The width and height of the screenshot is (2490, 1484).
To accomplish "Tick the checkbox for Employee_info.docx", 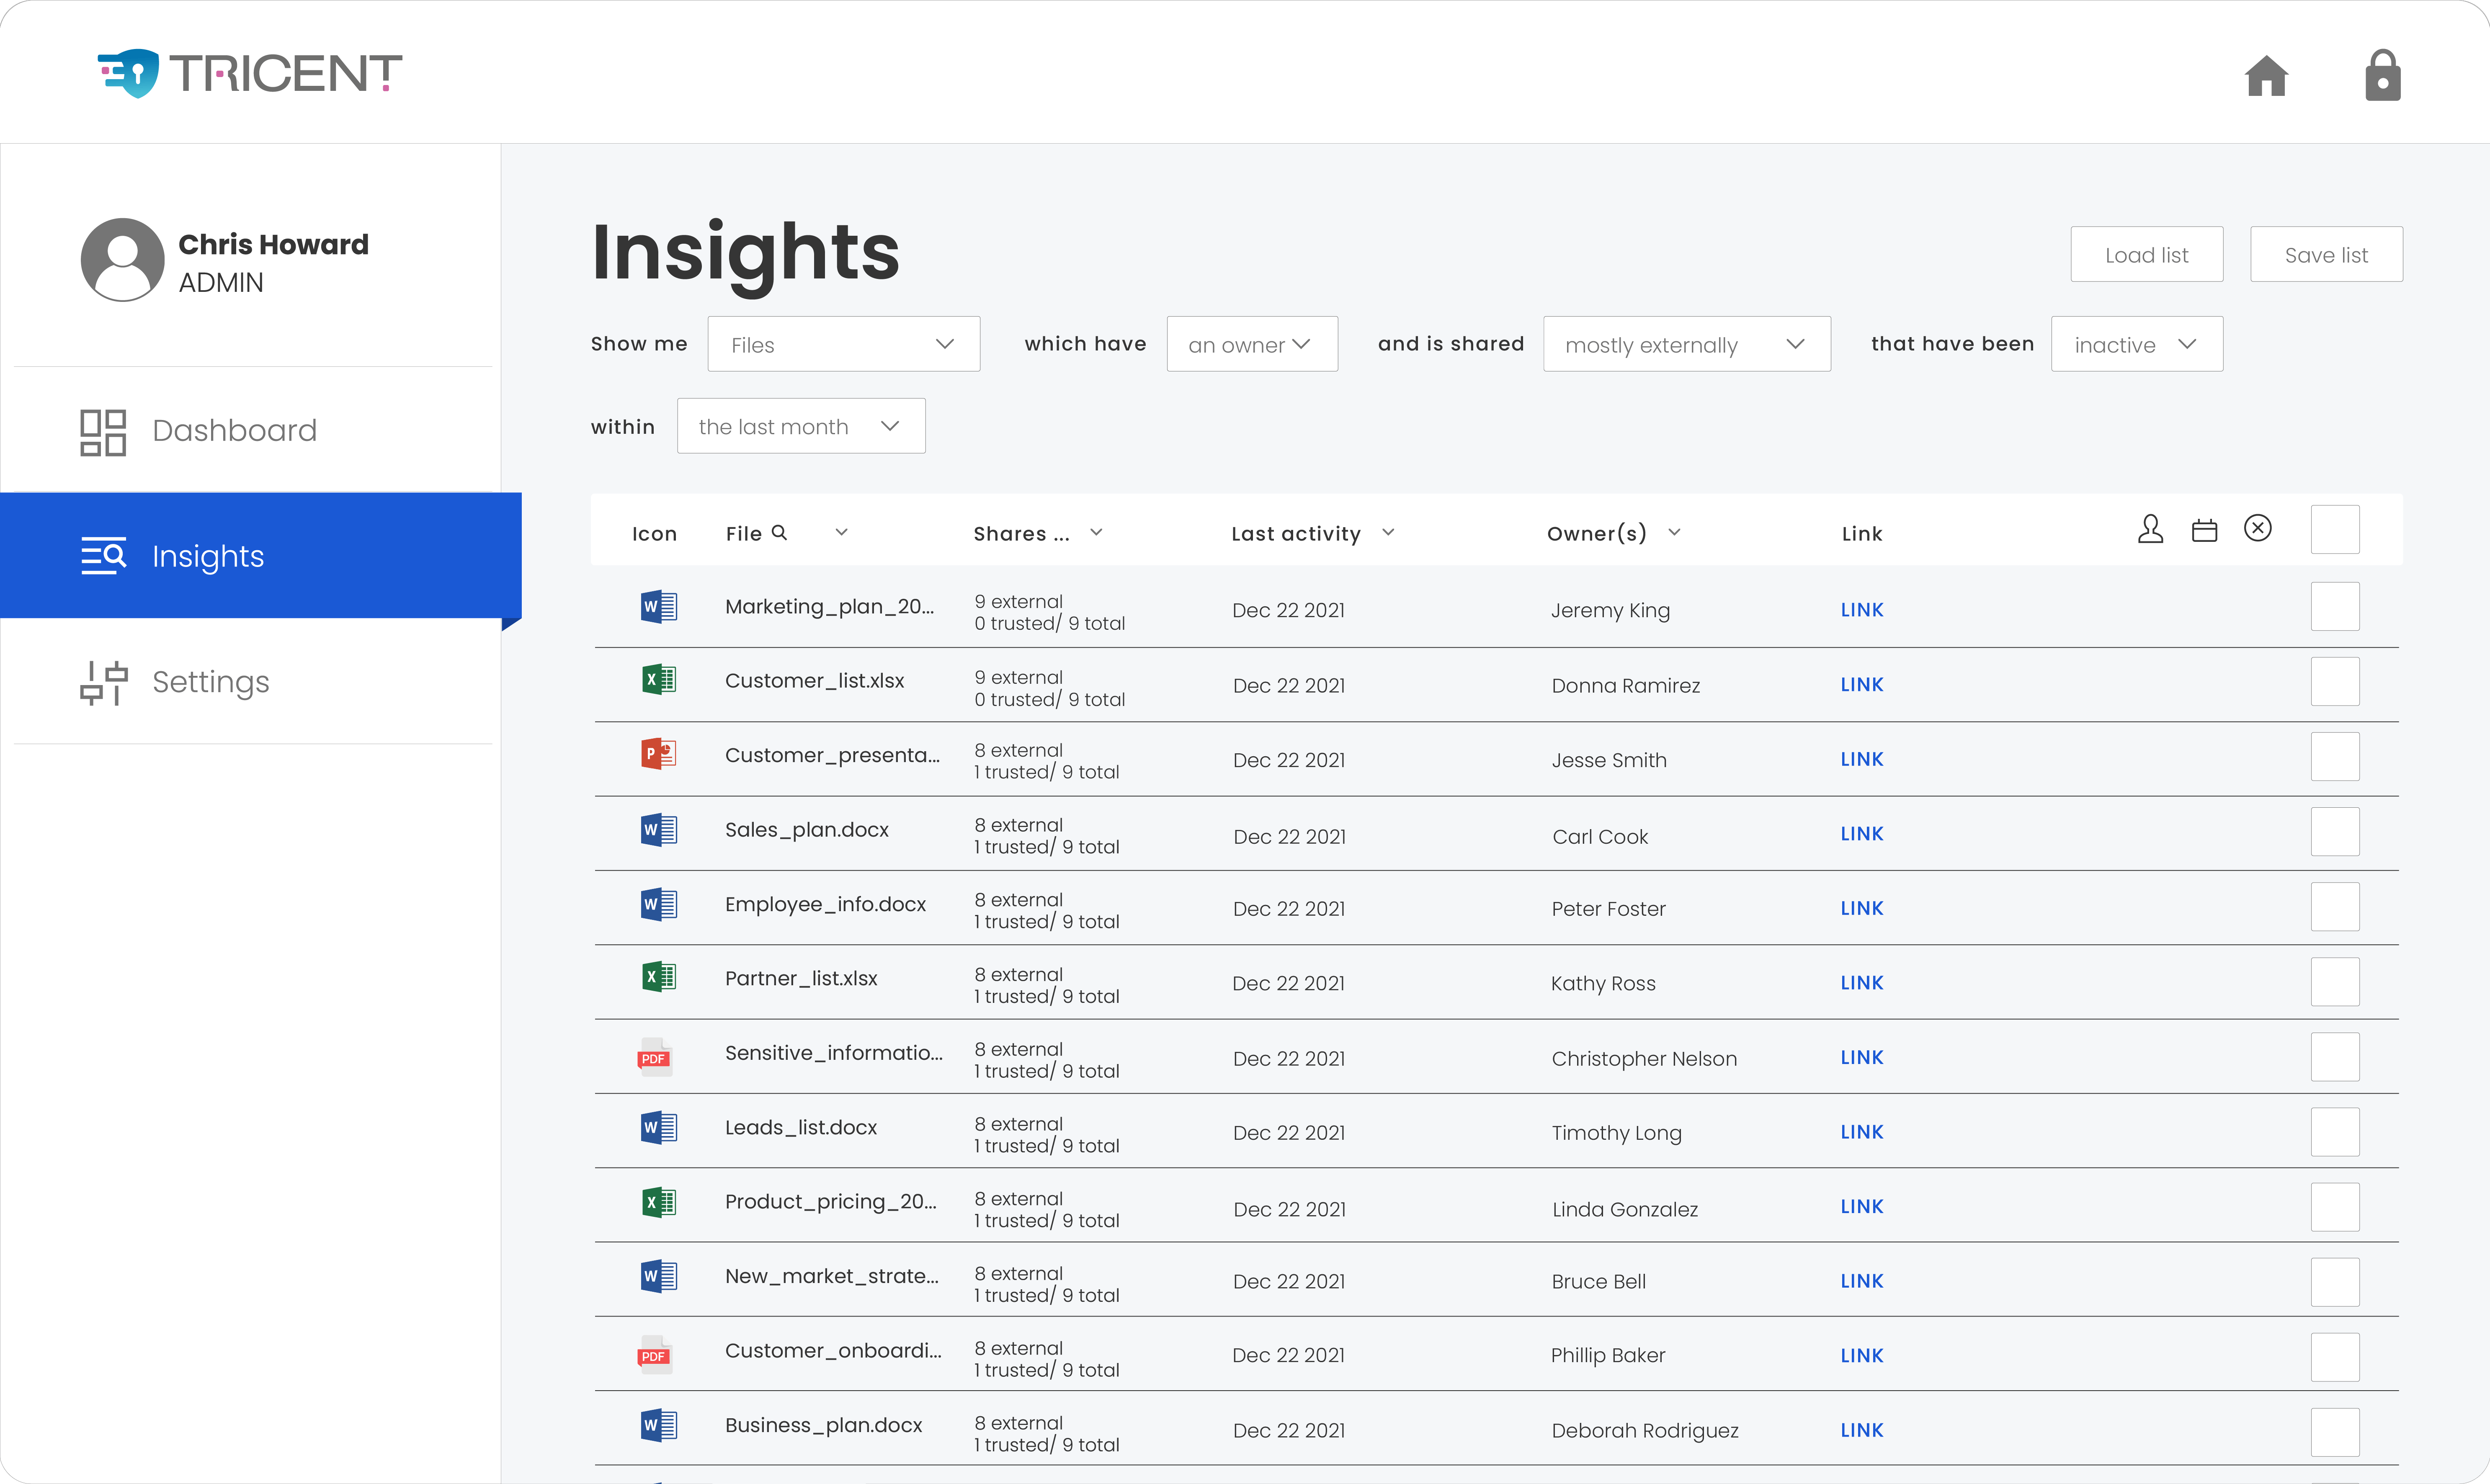I will pos(2335,907).
